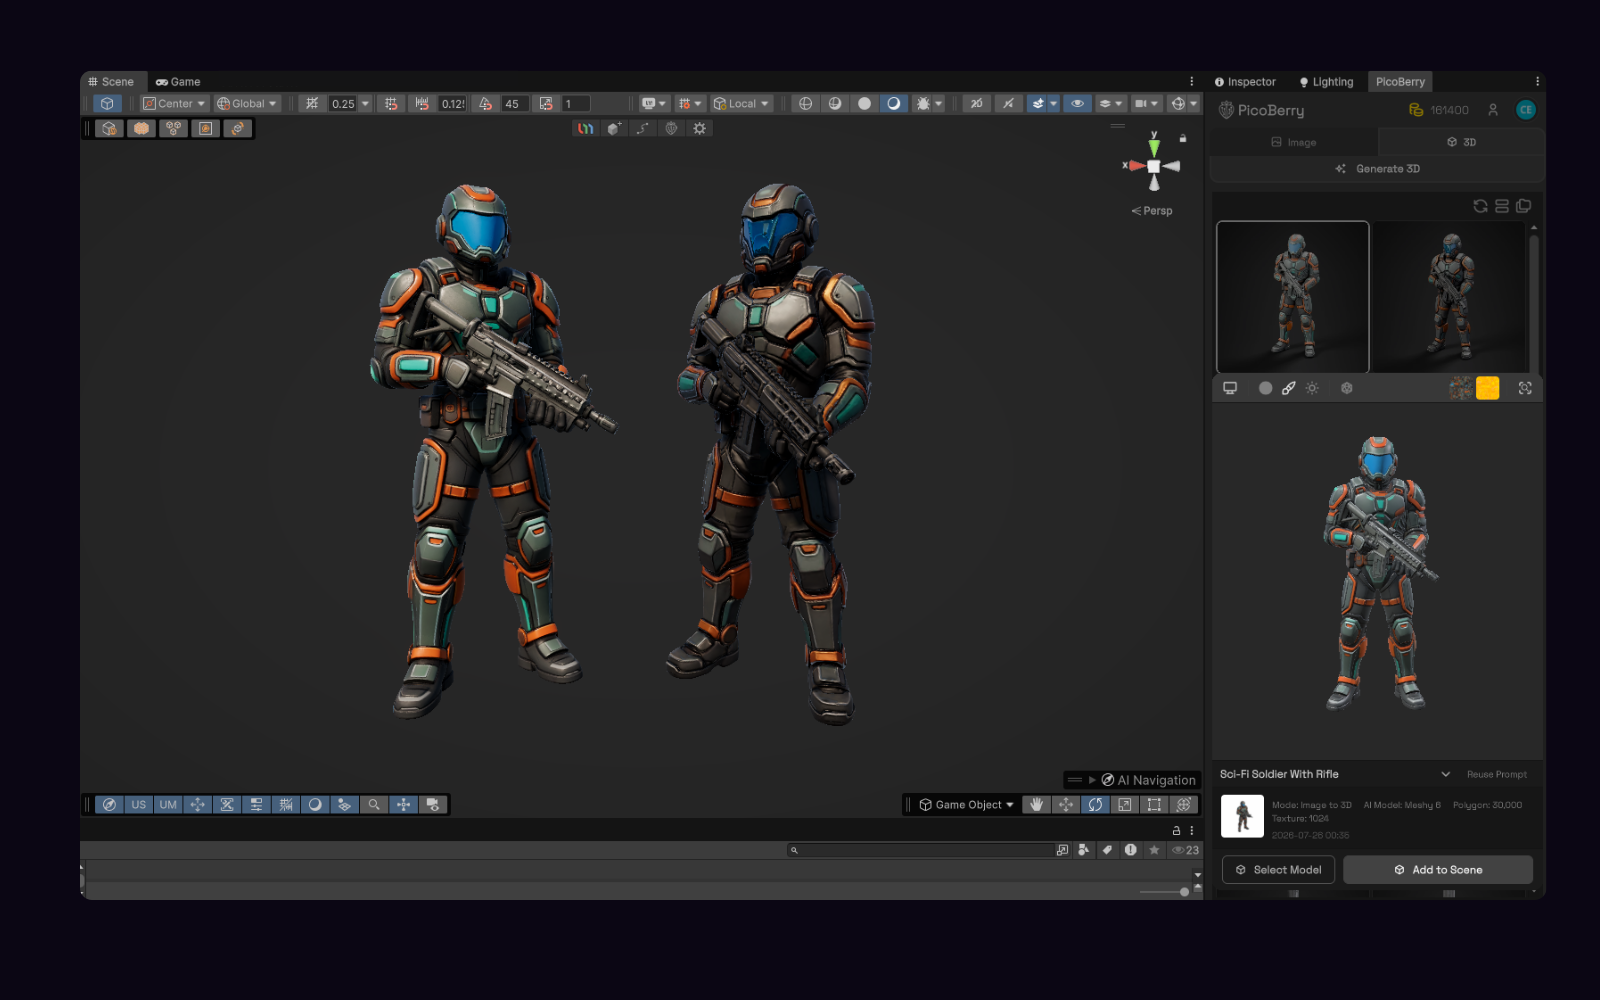Screen dimensions: 1600x1000
Task: Expand the Sci-Fi Soldier With Rifle chevron
Action: pos(1445,774)
